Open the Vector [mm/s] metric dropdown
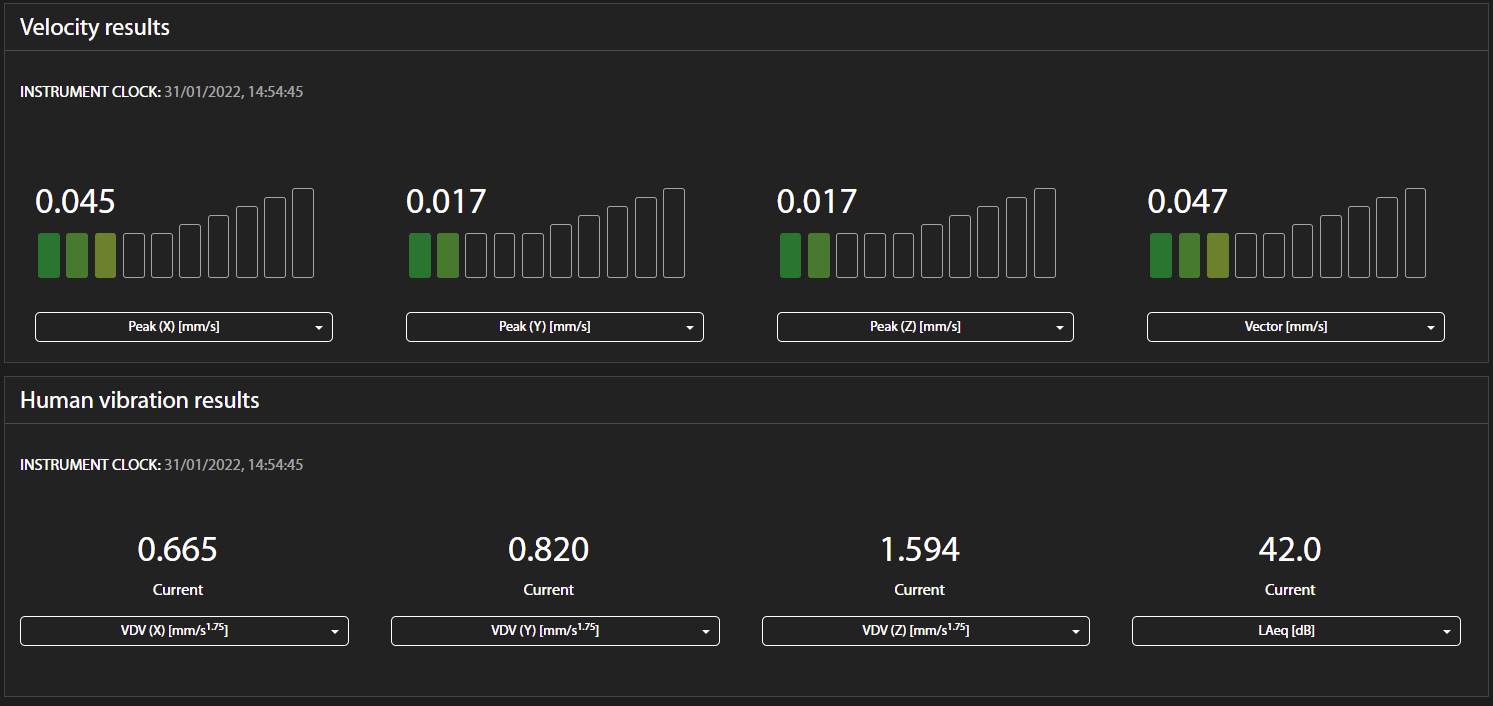This screenshot has height=706, width=1493. (x=1295, y=326)
